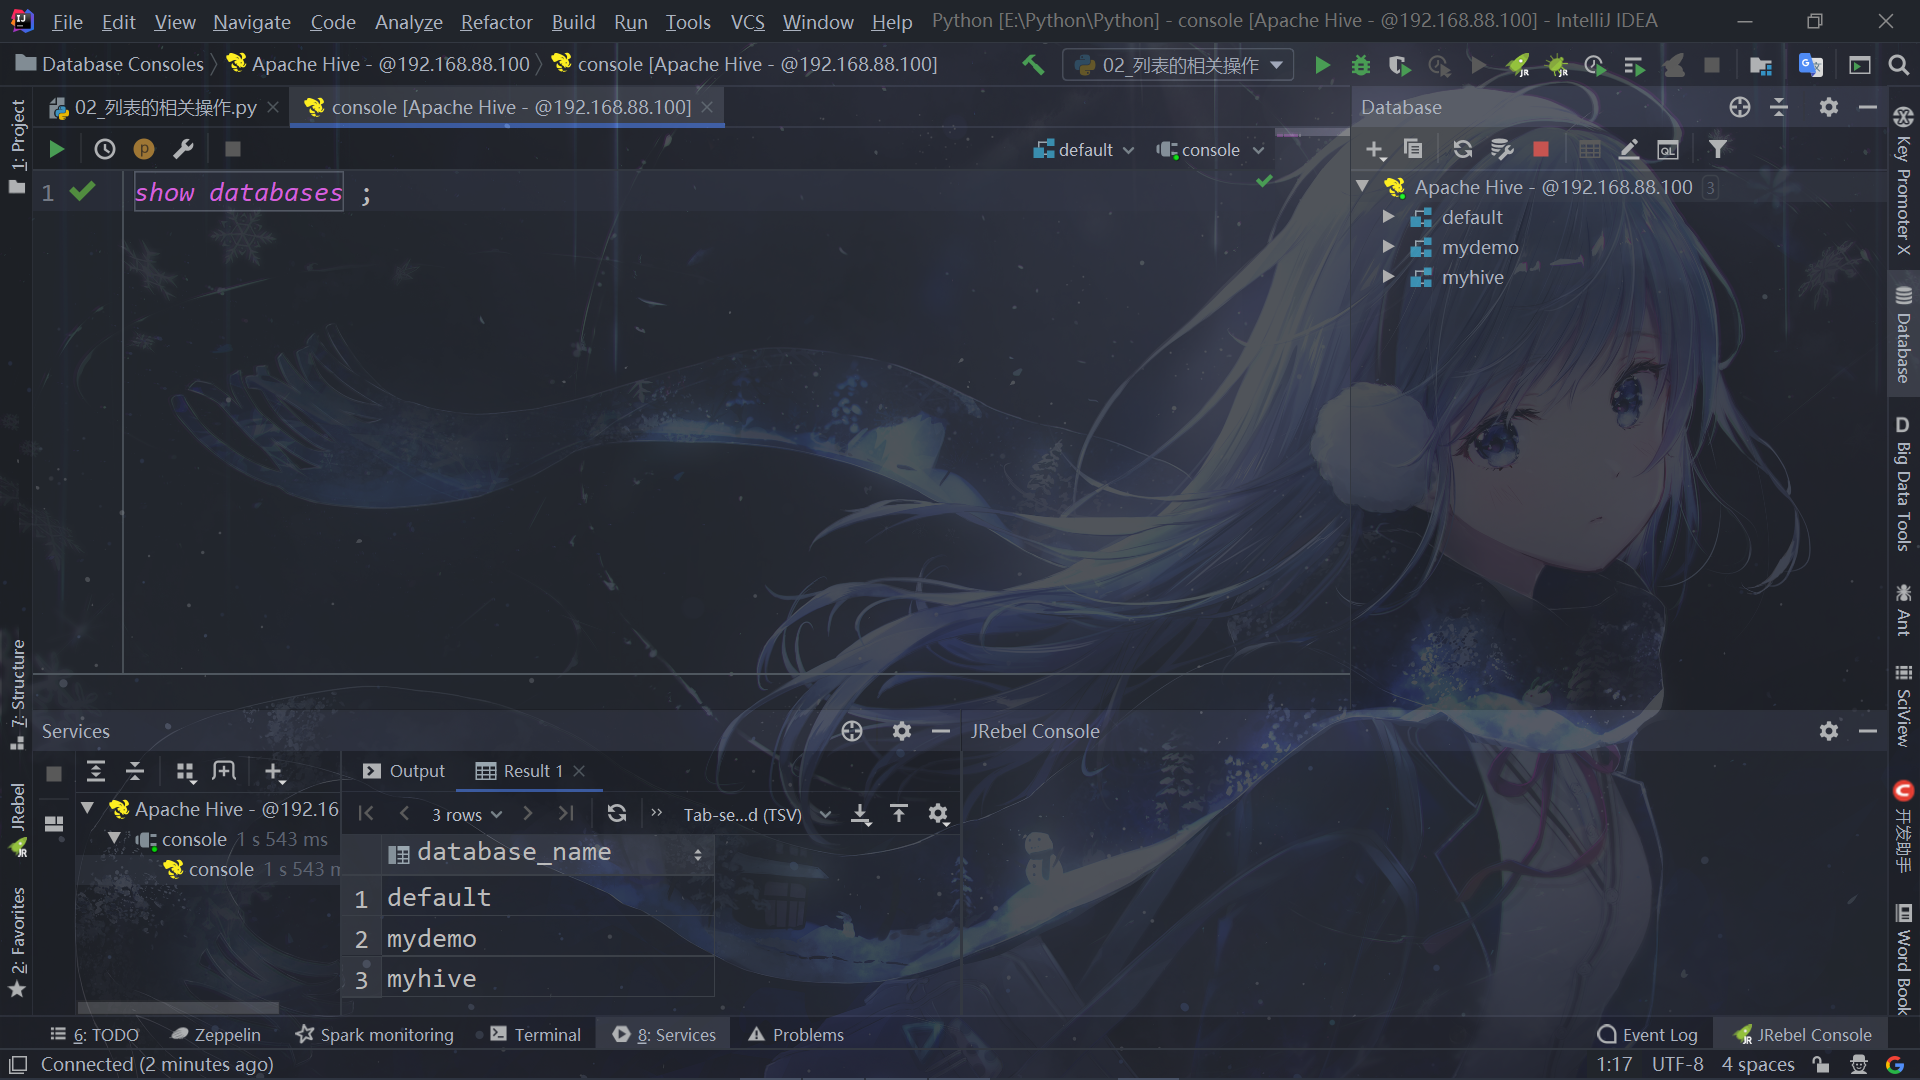
Task: Click the Build project hammer icon
Action: pos(1033,65)
